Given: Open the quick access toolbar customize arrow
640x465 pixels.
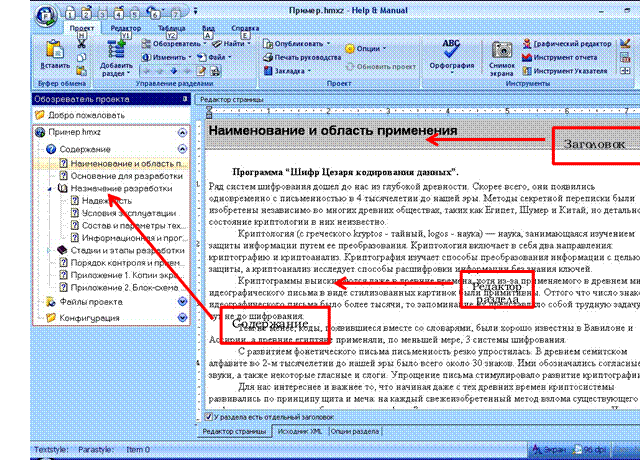Looking at the screenshot, I should (x=196, y=11).
